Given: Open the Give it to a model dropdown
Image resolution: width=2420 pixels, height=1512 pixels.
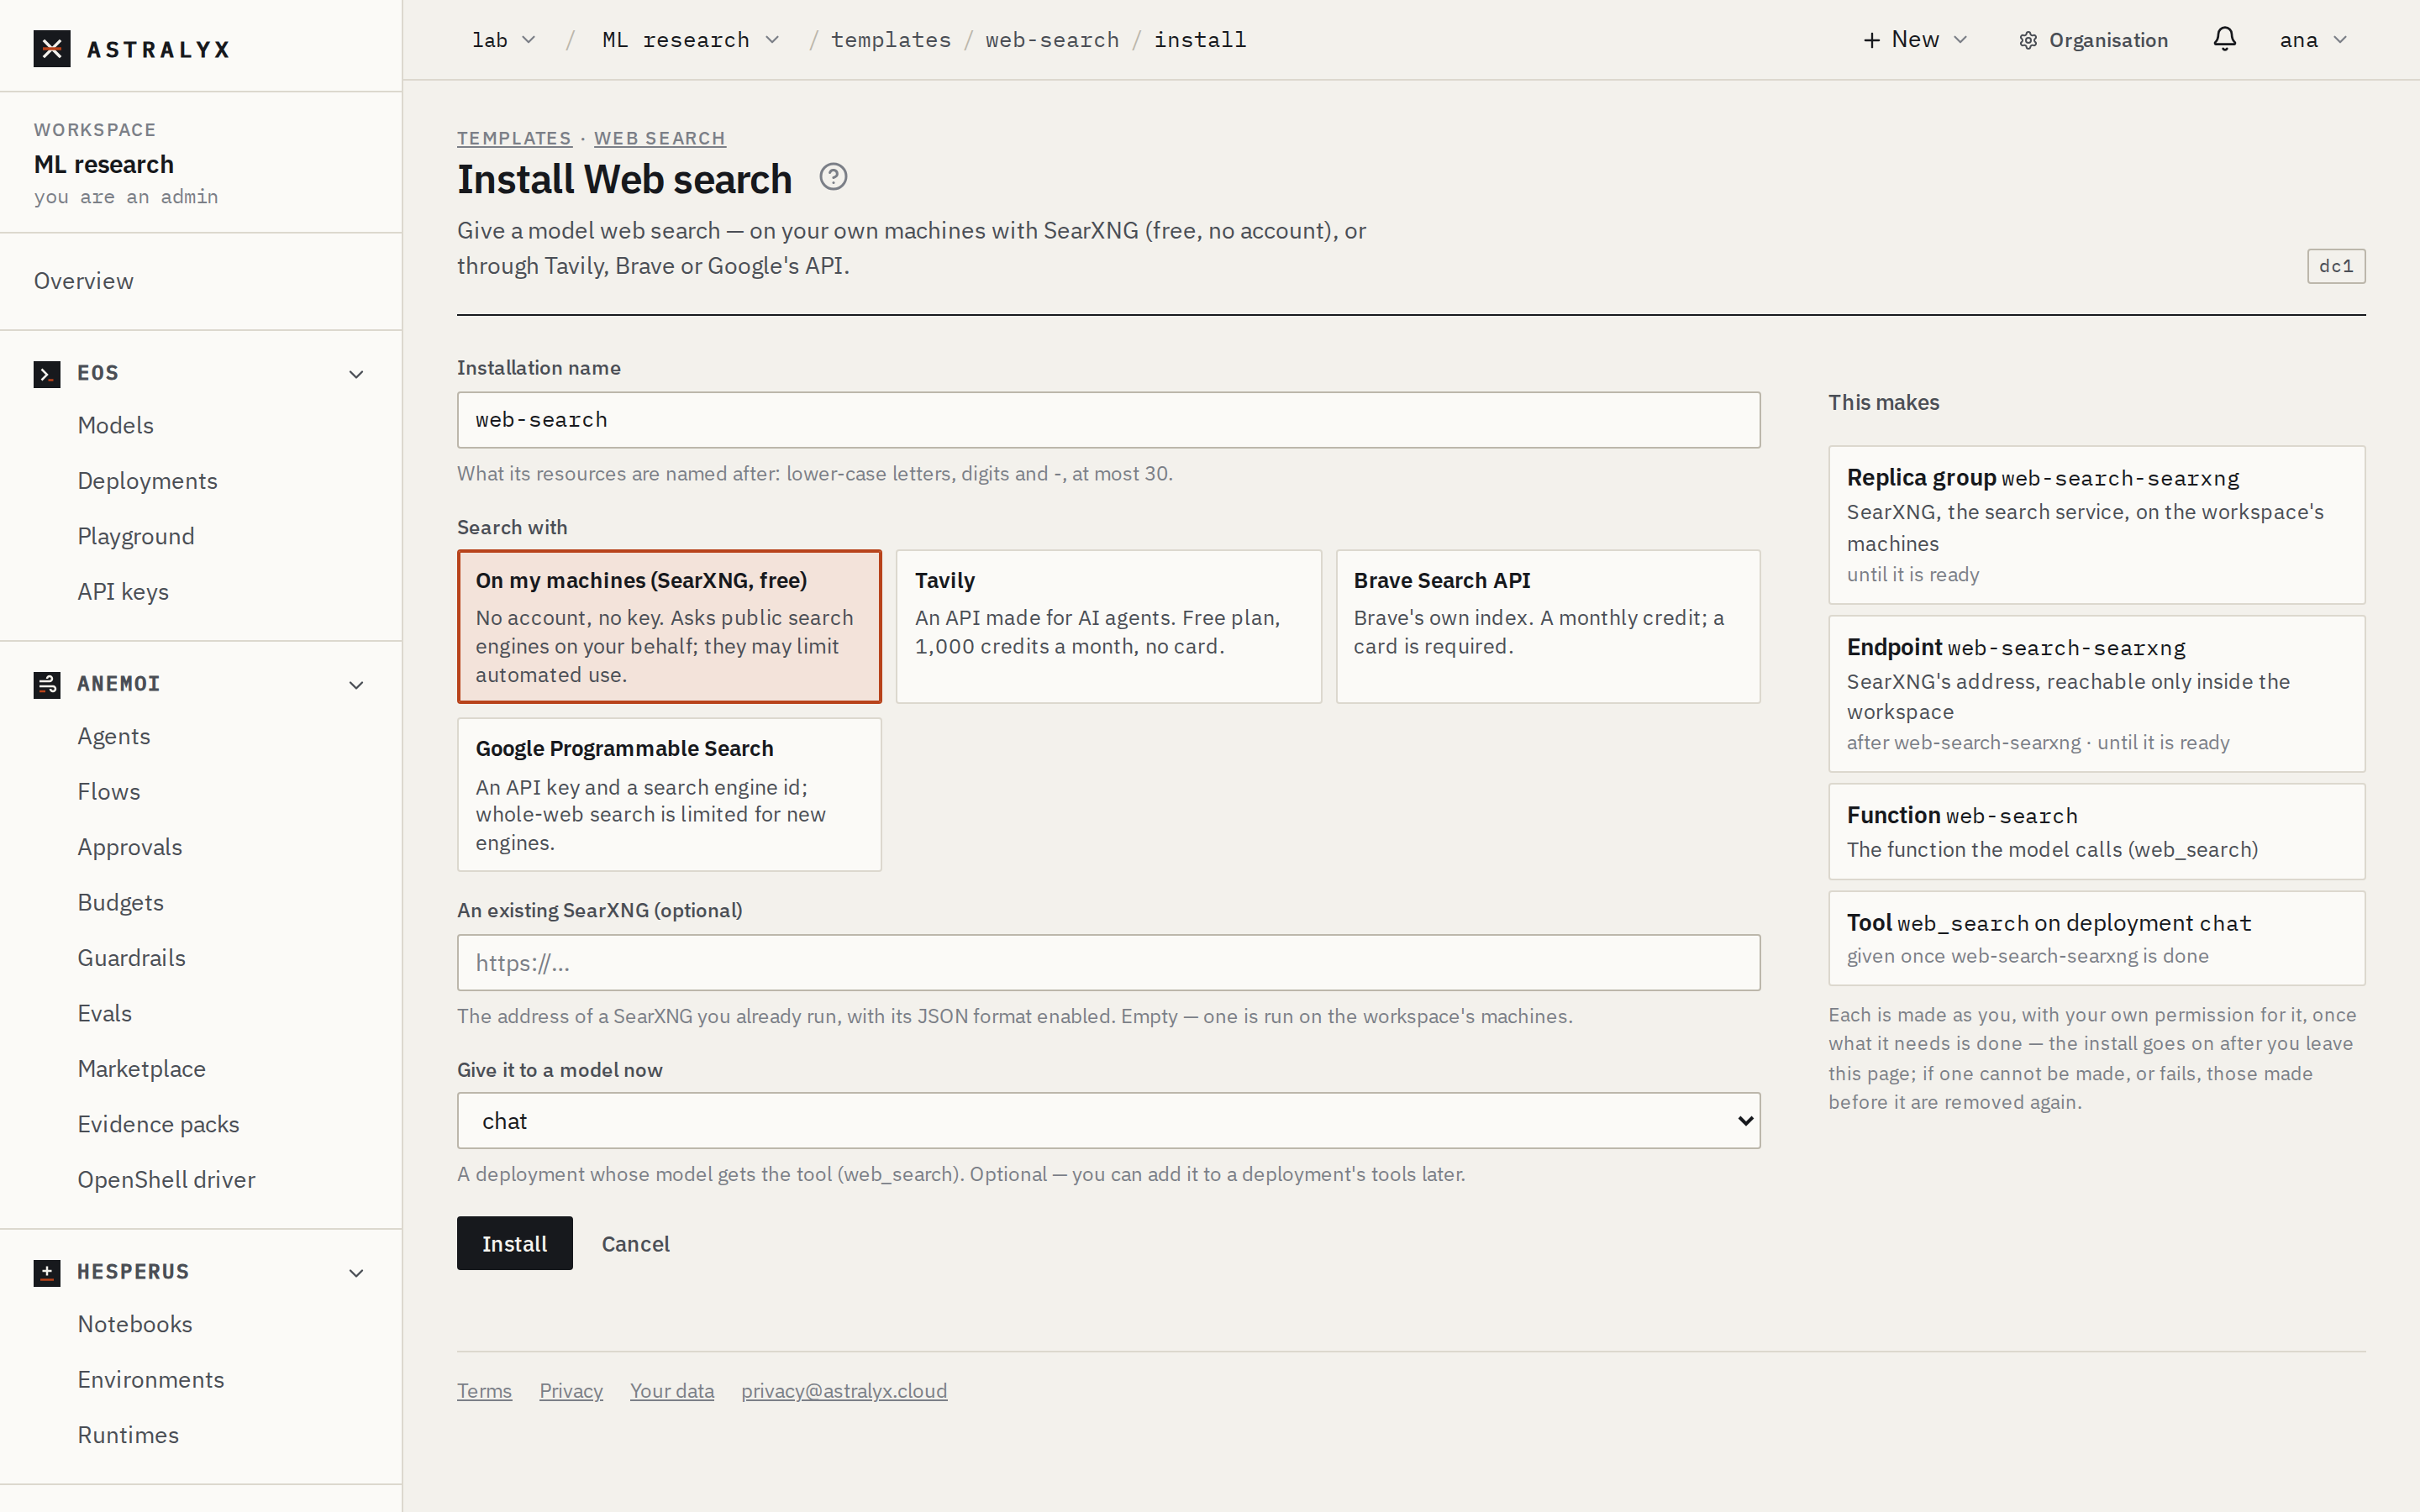Looking at the screenshot, I should [1108, 1121].
